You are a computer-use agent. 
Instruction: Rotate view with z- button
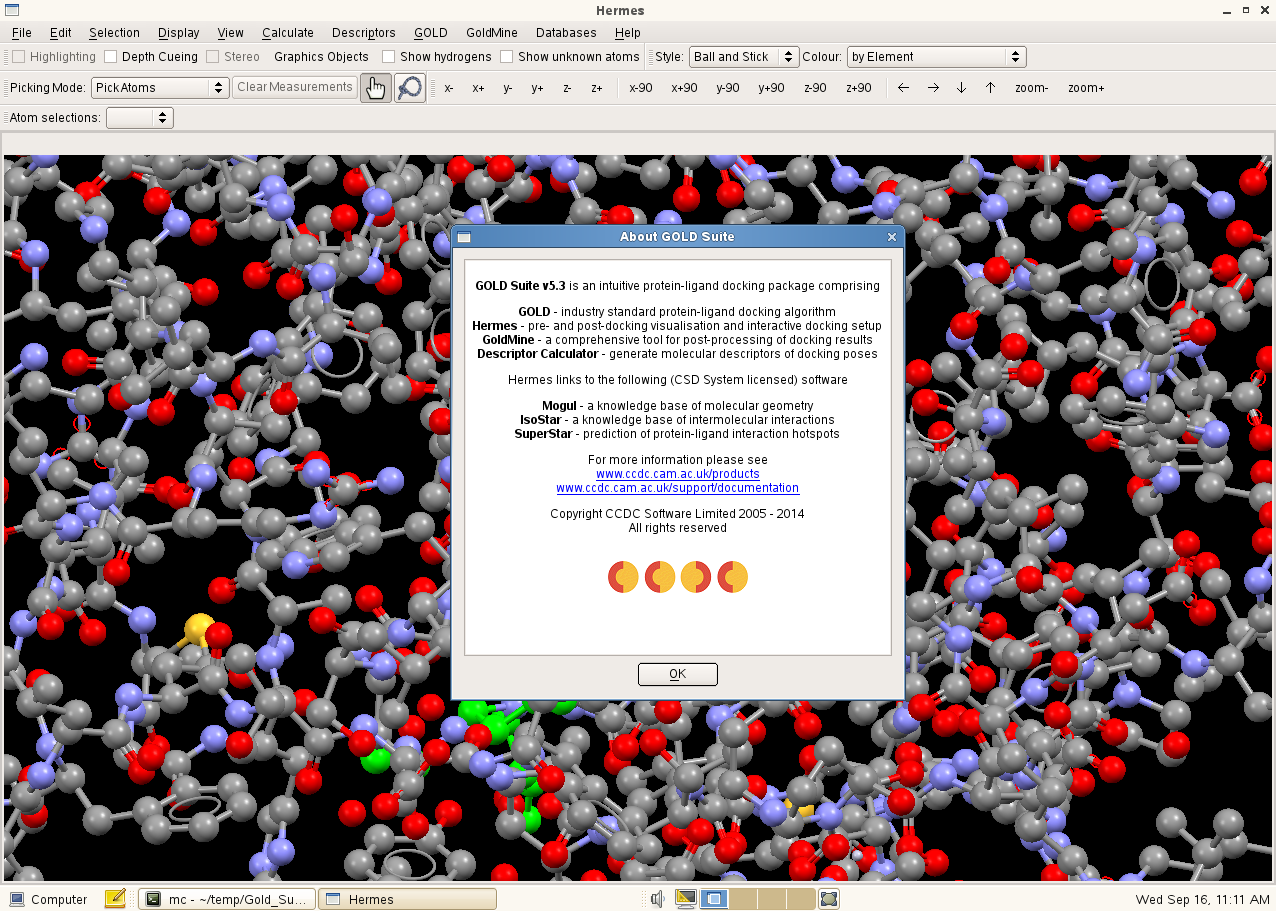567,88
